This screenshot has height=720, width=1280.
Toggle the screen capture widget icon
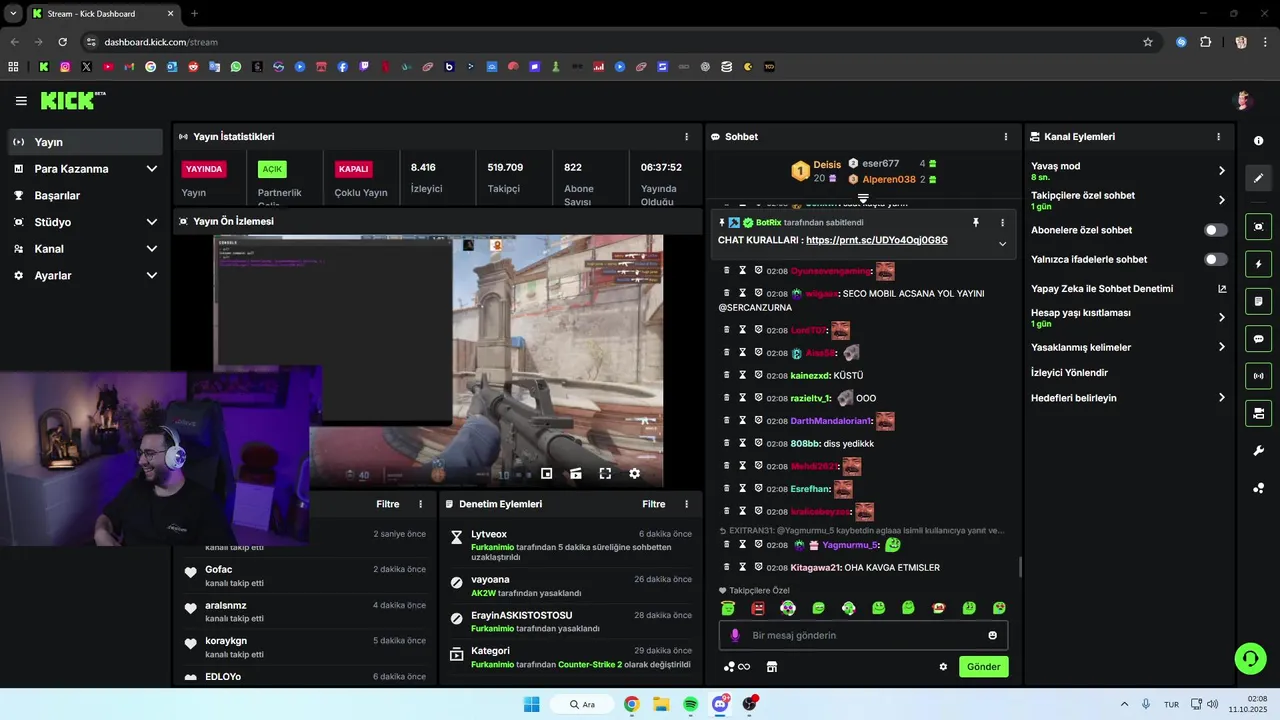pos(1258,227)
